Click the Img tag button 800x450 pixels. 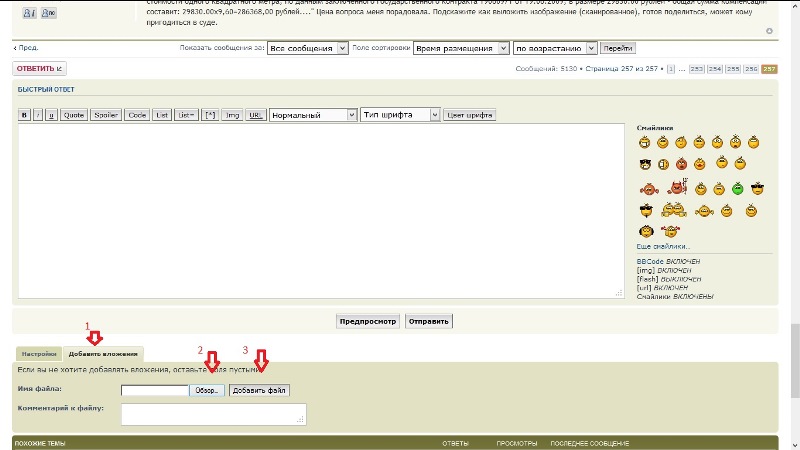point(232,115)
